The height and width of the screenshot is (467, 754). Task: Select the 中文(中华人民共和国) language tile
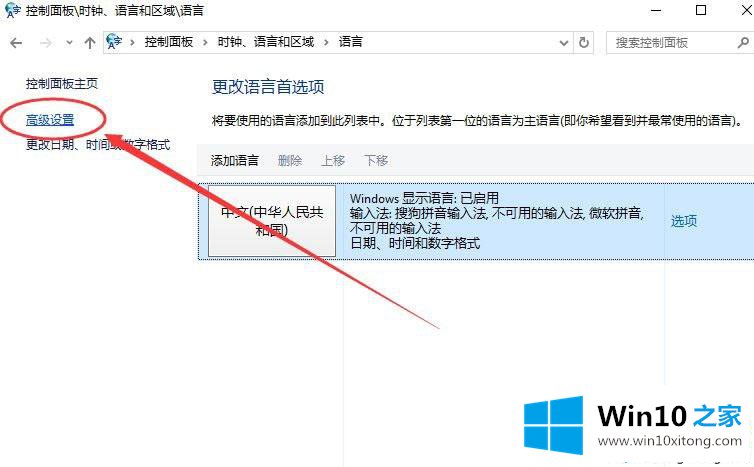272,221
